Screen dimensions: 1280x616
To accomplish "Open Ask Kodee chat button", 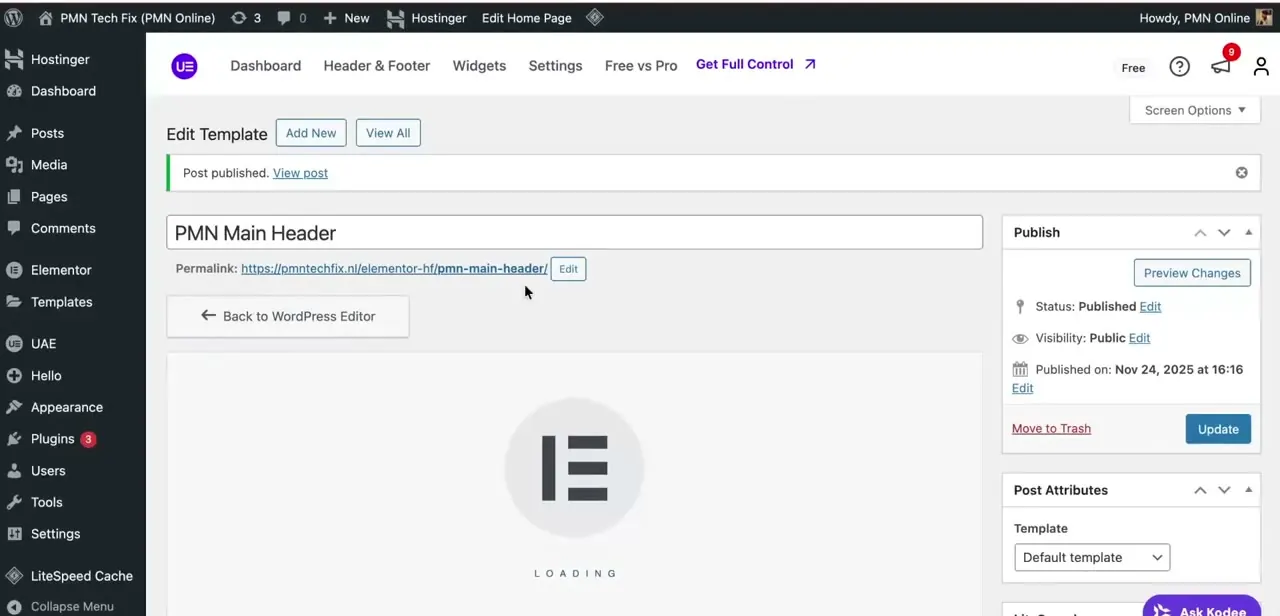I will pyautogui.click(x=1201, y=607).
